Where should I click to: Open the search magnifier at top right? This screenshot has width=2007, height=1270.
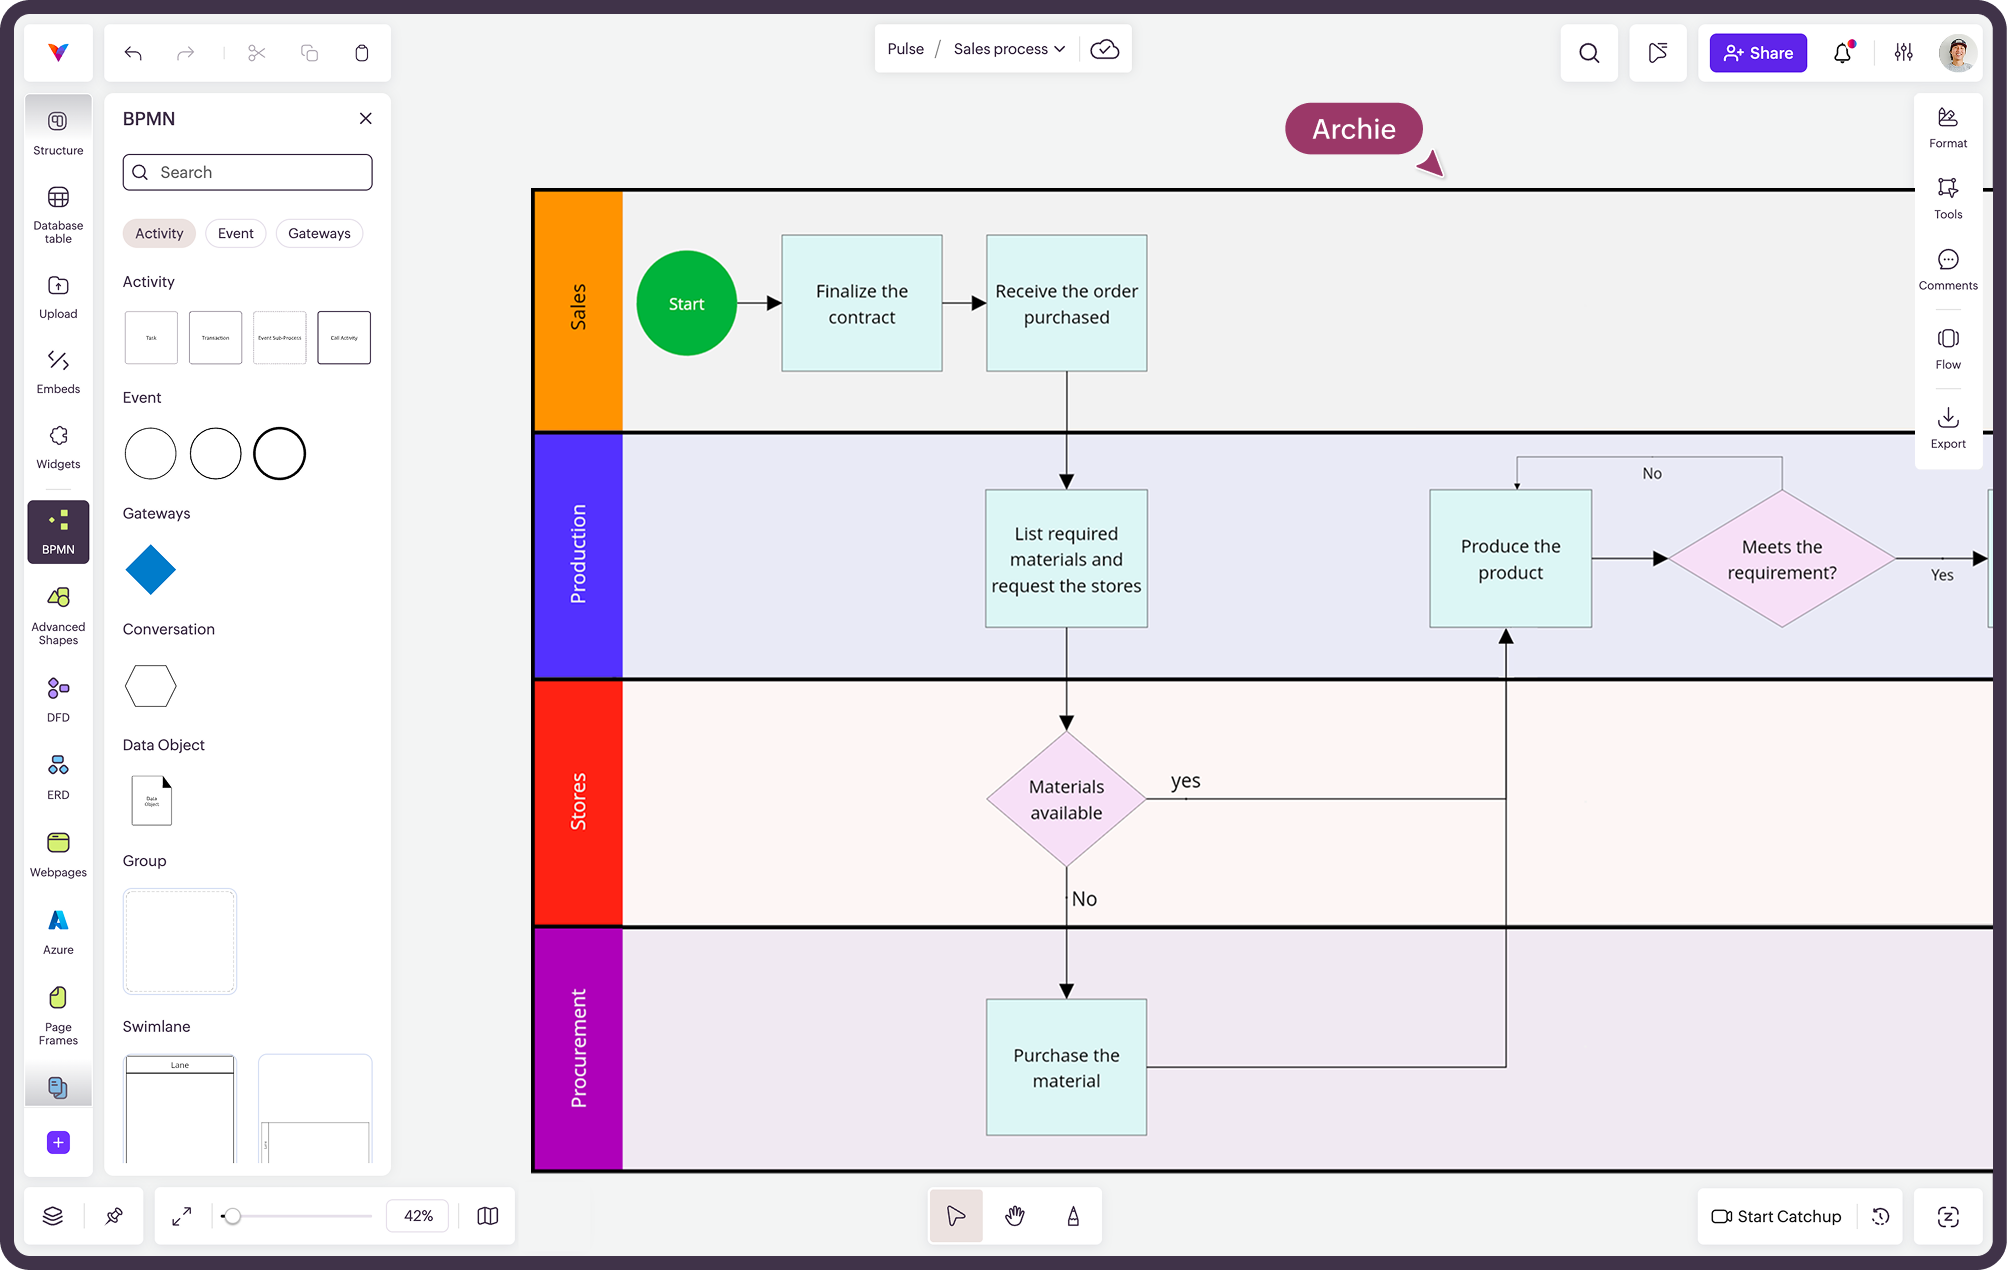pyautogui.click(x=1589, y=53)
